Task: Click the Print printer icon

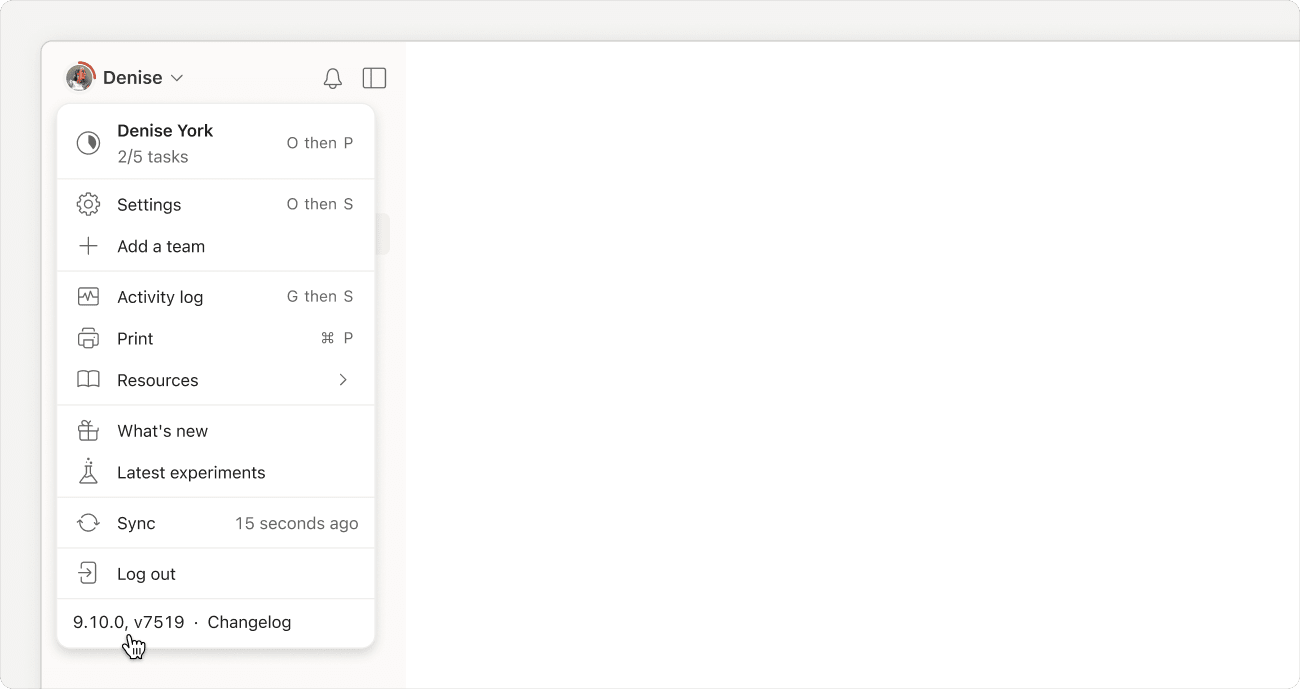Action: point(88,338)
